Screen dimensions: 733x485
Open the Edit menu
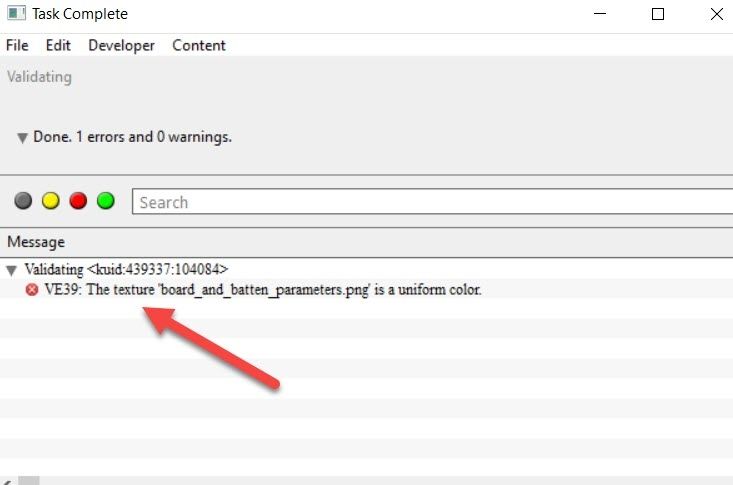pos(58,45)
